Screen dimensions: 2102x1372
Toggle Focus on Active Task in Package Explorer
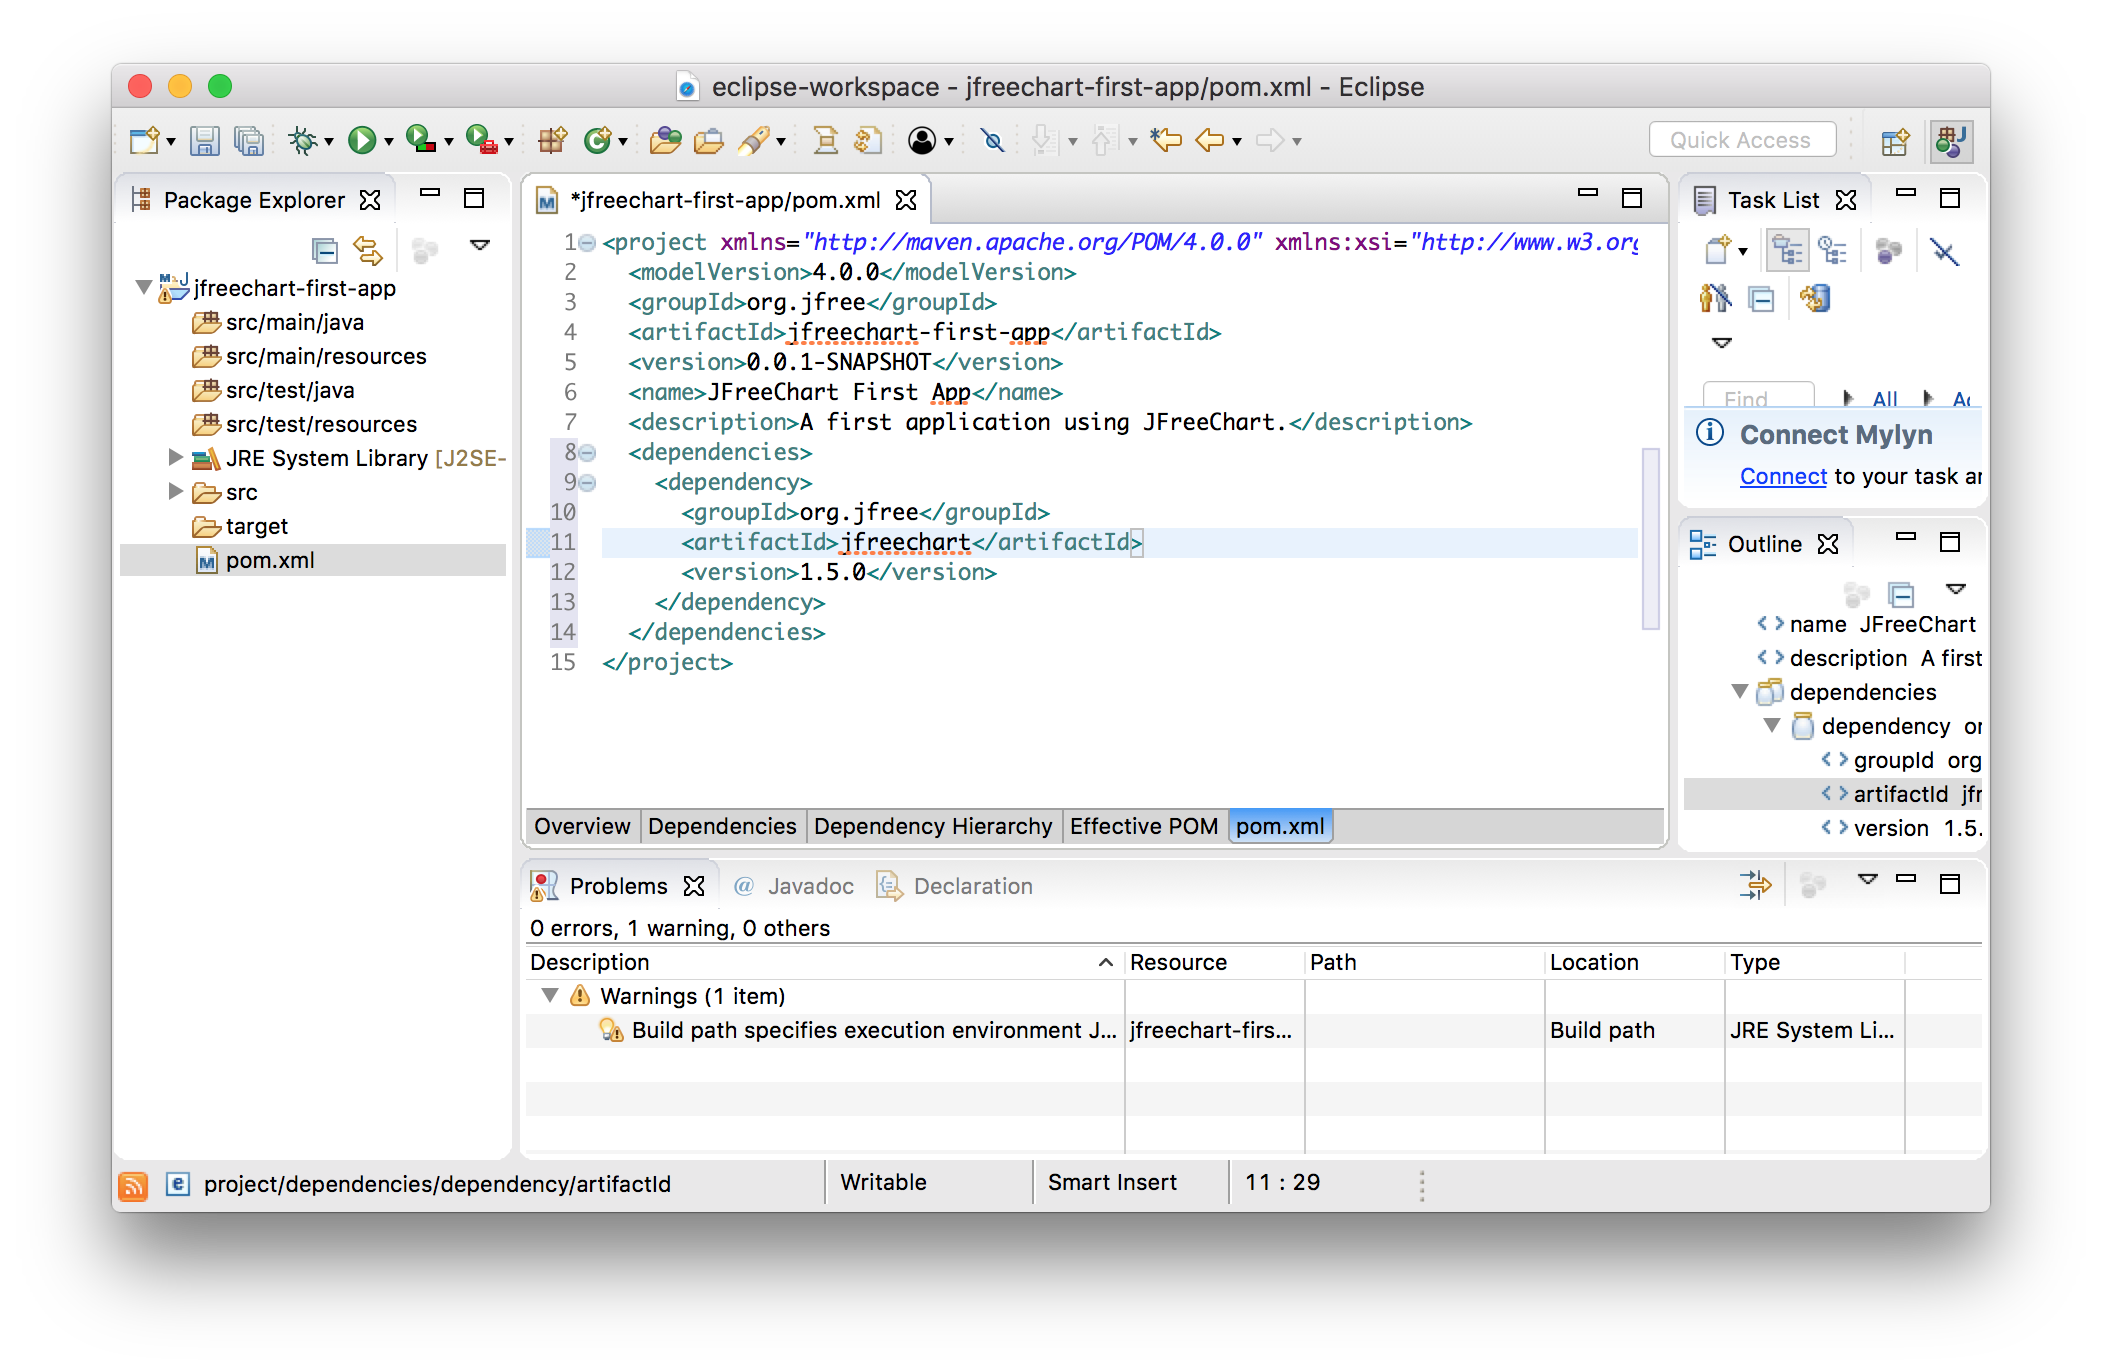coord(424,250)
